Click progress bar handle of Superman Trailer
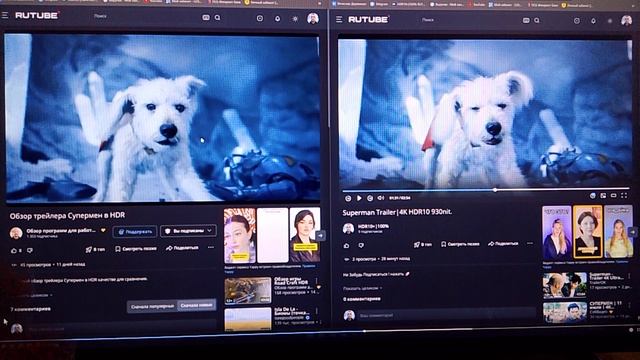Viewport: 640px width, 360px height. coord(495,190)
